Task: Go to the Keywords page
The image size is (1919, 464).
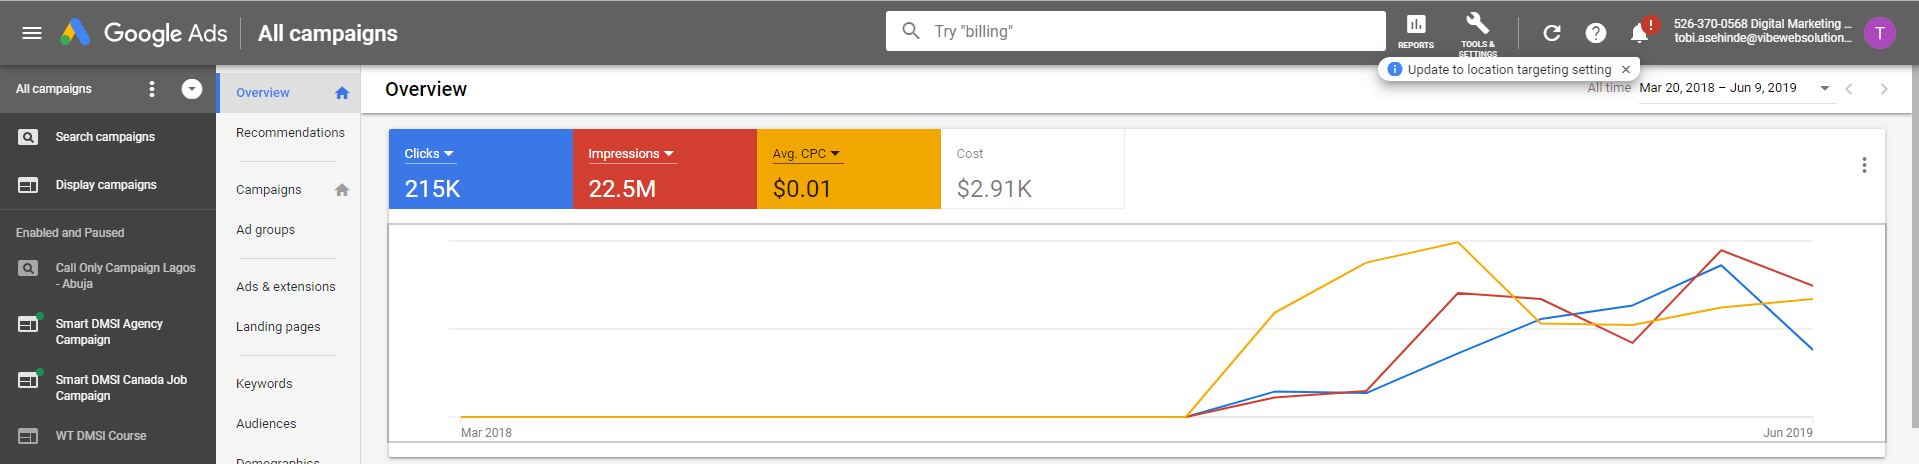Action: [x=264, y=384]
